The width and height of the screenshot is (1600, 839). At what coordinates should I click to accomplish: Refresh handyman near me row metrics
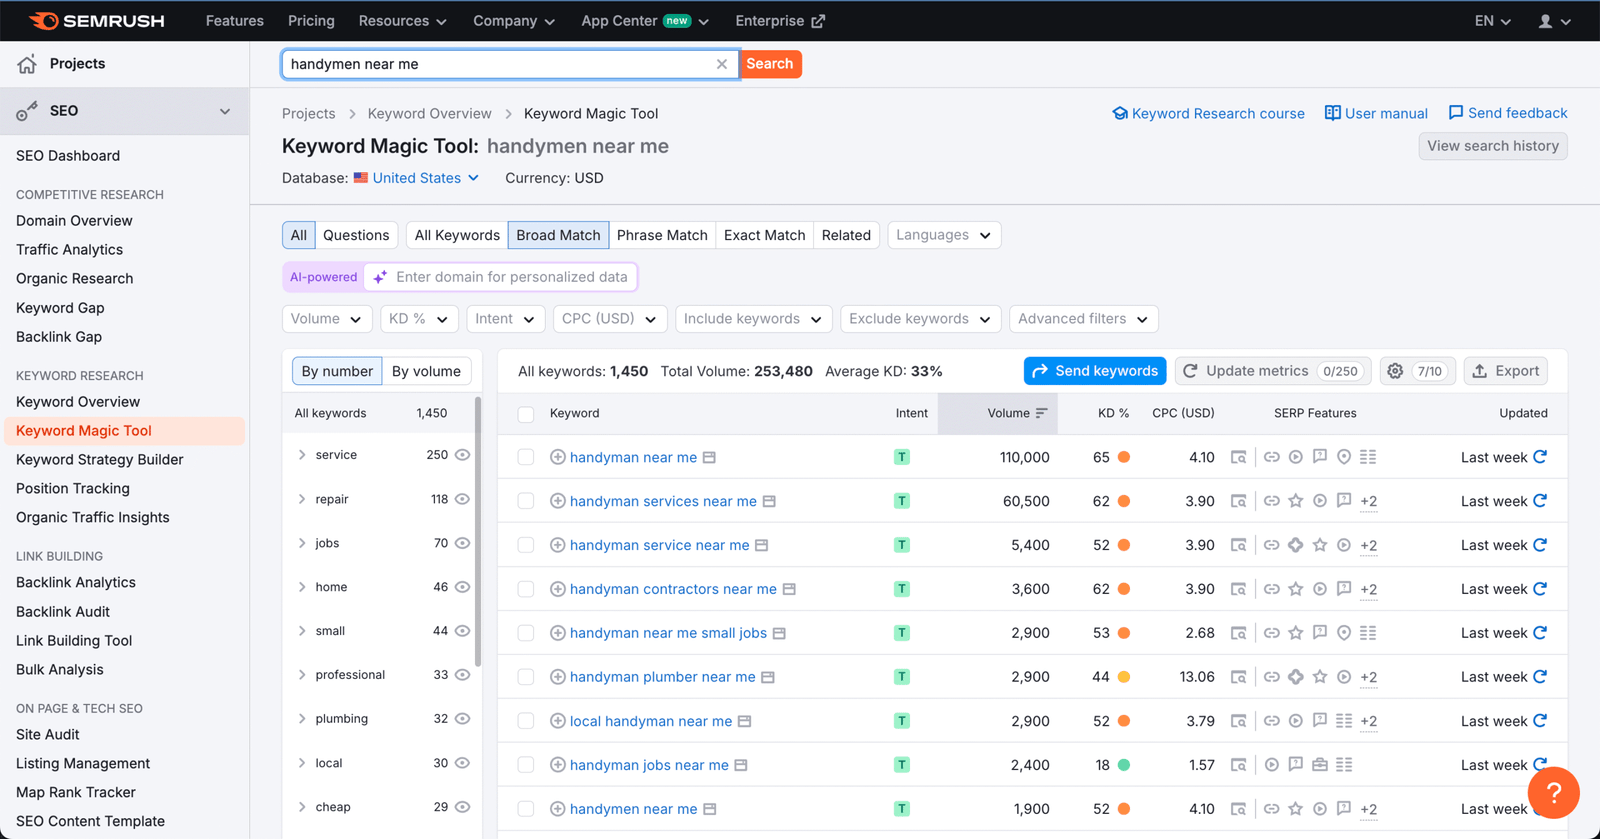click(1540, 457)
